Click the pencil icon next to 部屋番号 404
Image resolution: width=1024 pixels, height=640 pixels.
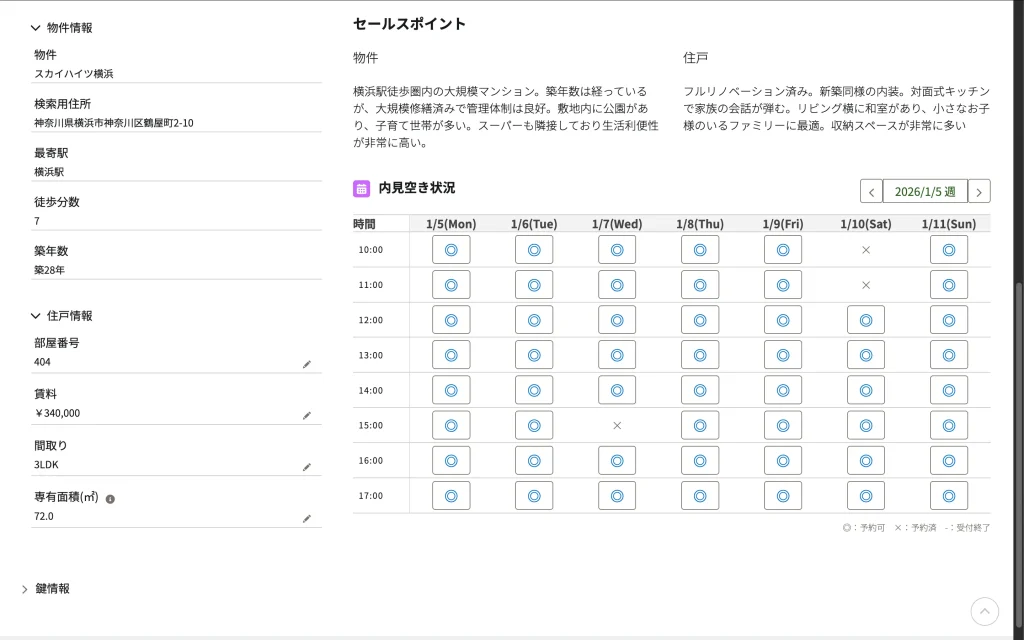[x=307, y=365]
